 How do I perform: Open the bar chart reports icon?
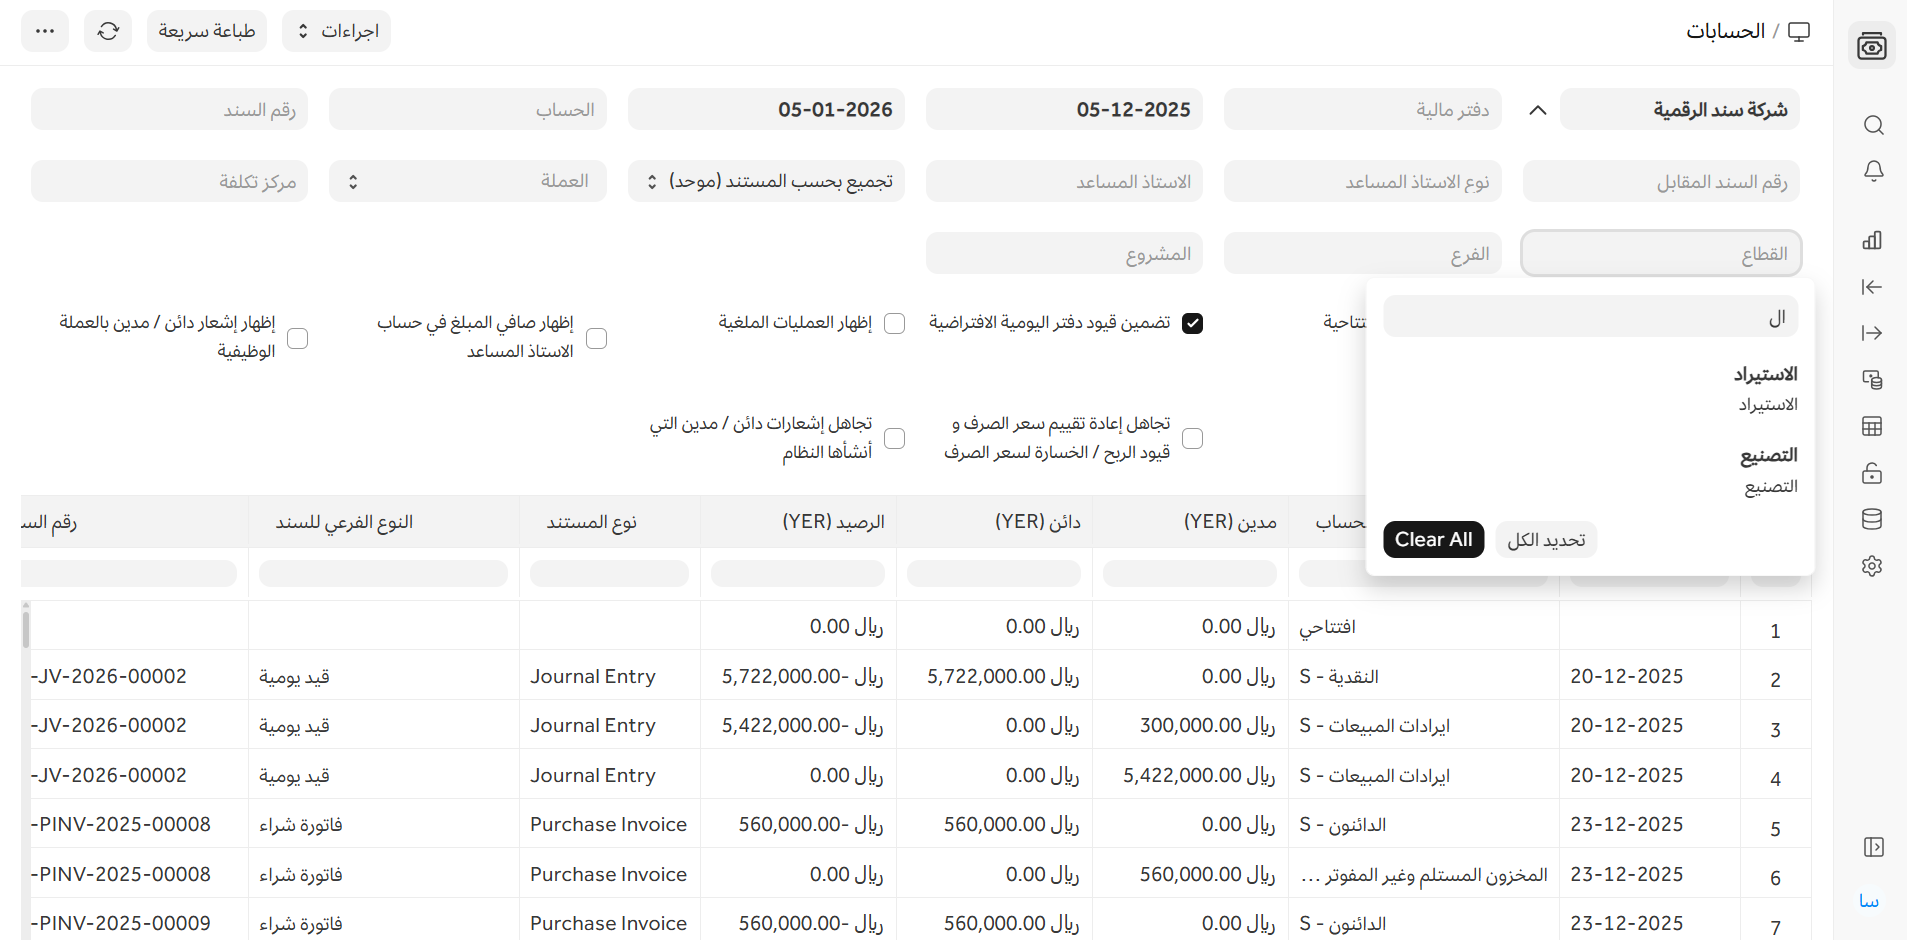coord(1872,240)
